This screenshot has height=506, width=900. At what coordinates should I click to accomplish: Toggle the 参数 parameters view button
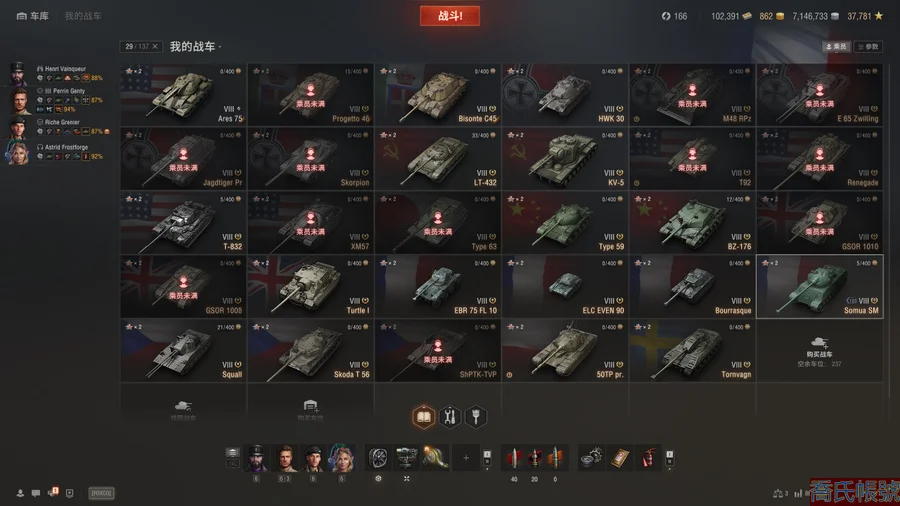pyautogui.click(x=868, y=46)
